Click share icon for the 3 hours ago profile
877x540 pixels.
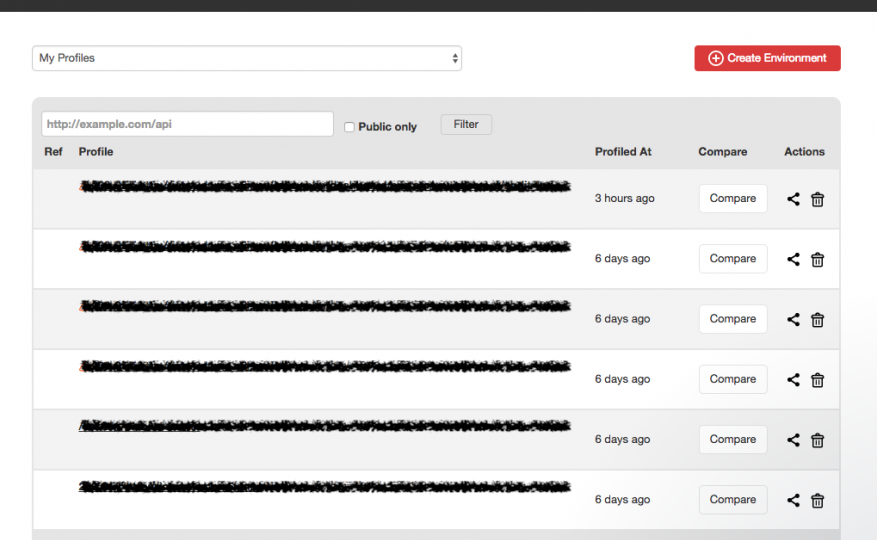tap(793, 199)
